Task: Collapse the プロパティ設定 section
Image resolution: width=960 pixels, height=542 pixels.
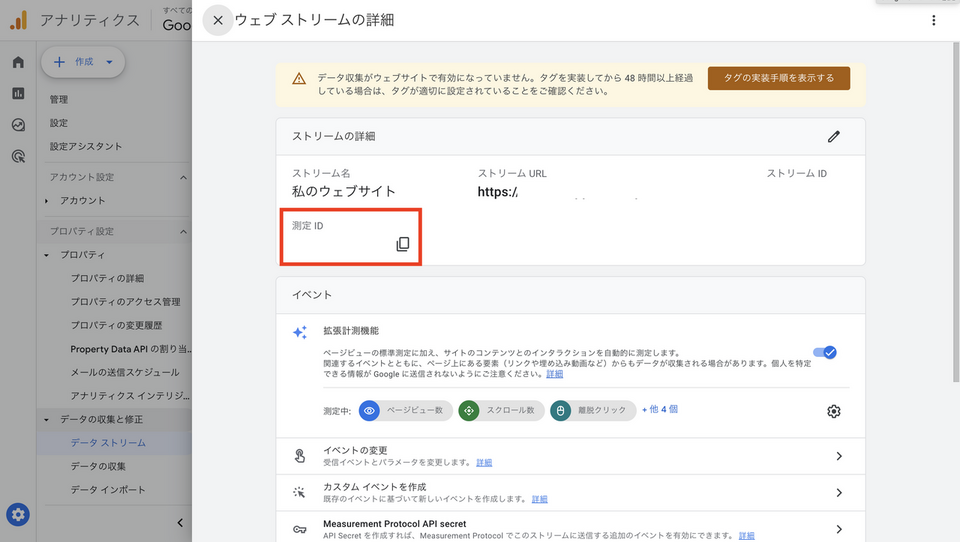Action: coord(184,232)
